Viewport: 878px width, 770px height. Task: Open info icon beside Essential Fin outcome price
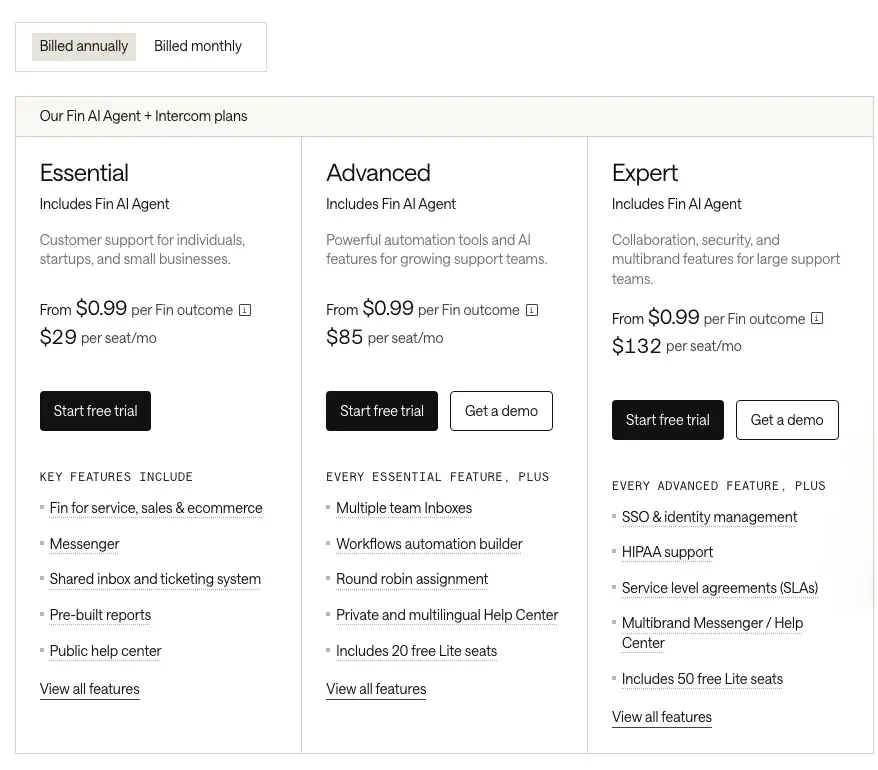point(245,310)
